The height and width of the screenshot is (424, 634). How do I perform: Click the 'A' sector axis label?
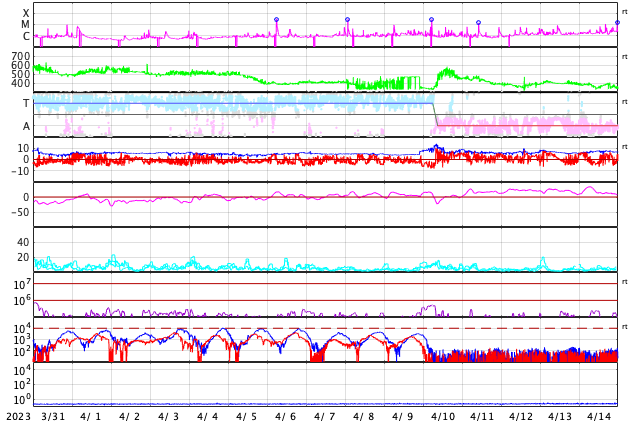coord(26,127)
